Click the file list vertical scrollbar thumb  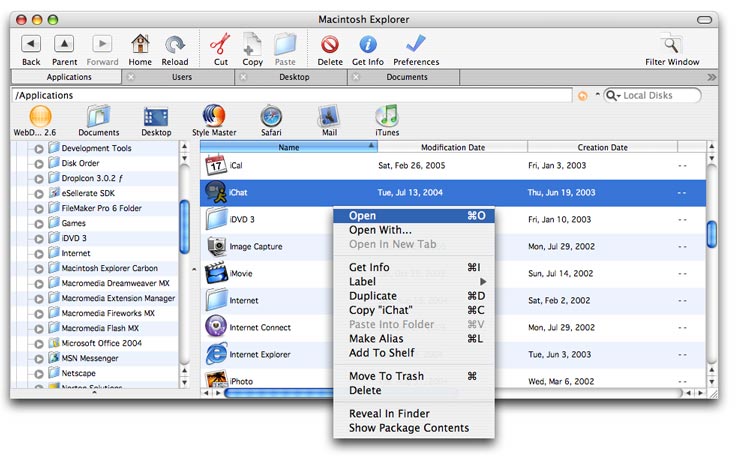(x=712, y=234)
